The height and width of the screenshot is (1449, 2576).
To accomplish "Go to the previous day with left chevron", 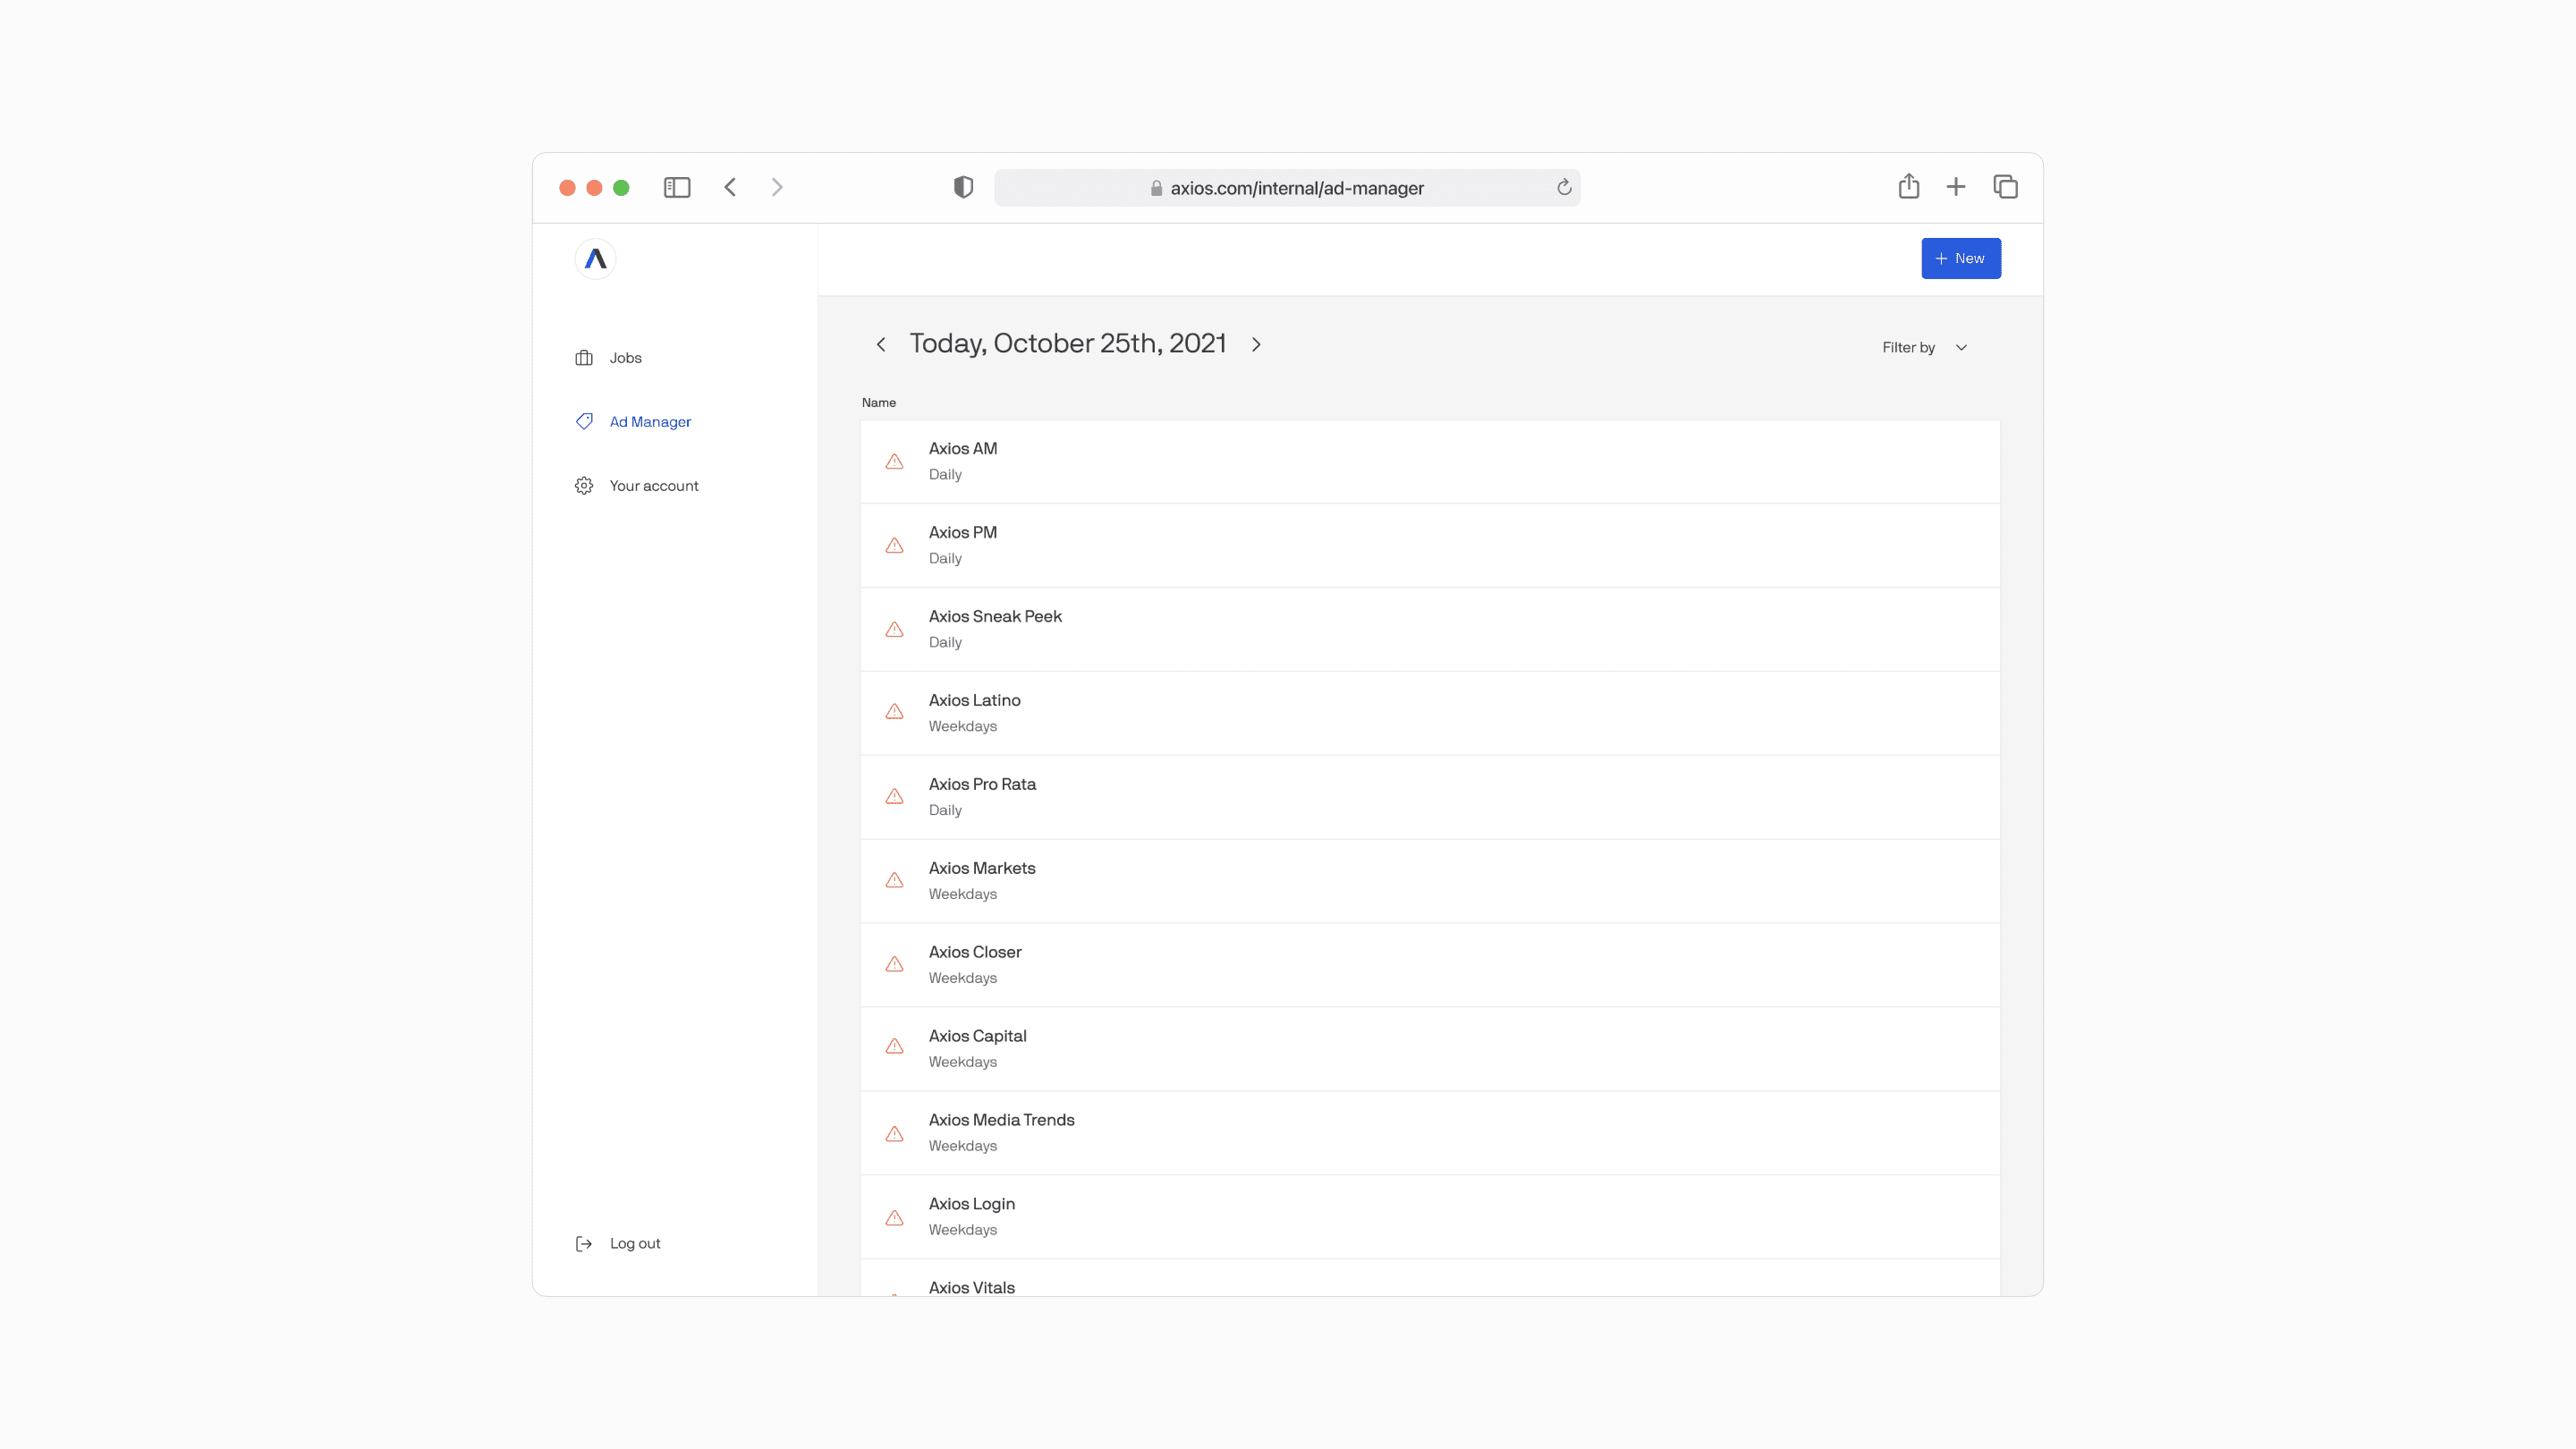I will [x=881, y=344].
